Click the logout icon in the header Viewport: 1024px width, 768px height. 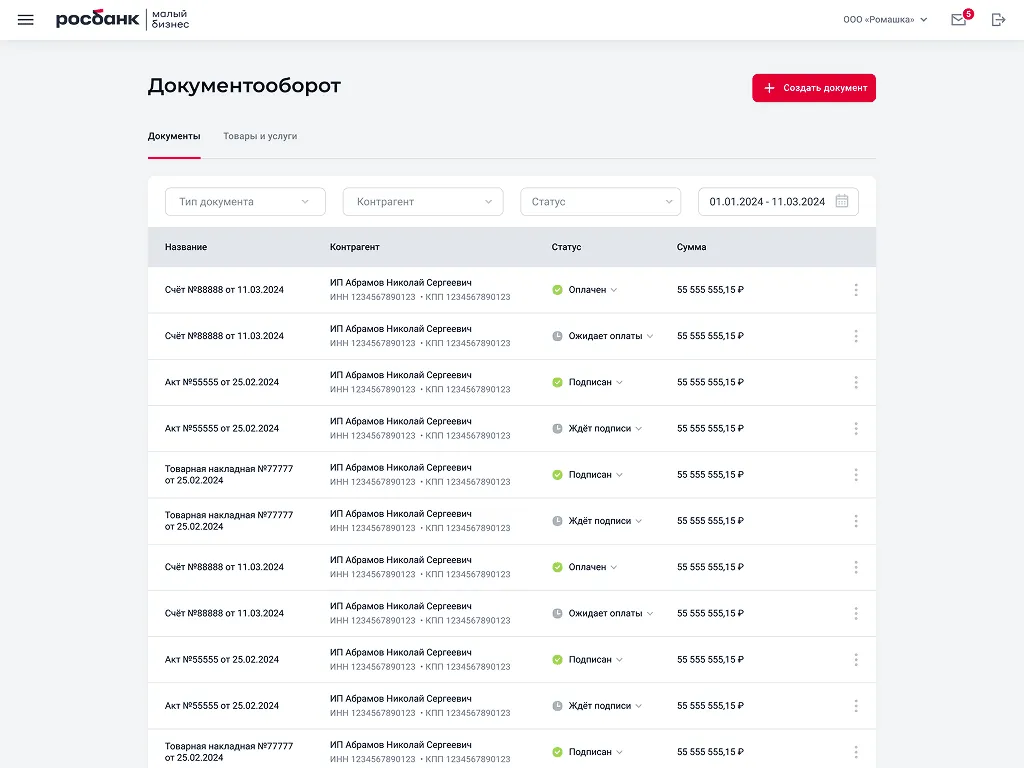pos(999,20)
